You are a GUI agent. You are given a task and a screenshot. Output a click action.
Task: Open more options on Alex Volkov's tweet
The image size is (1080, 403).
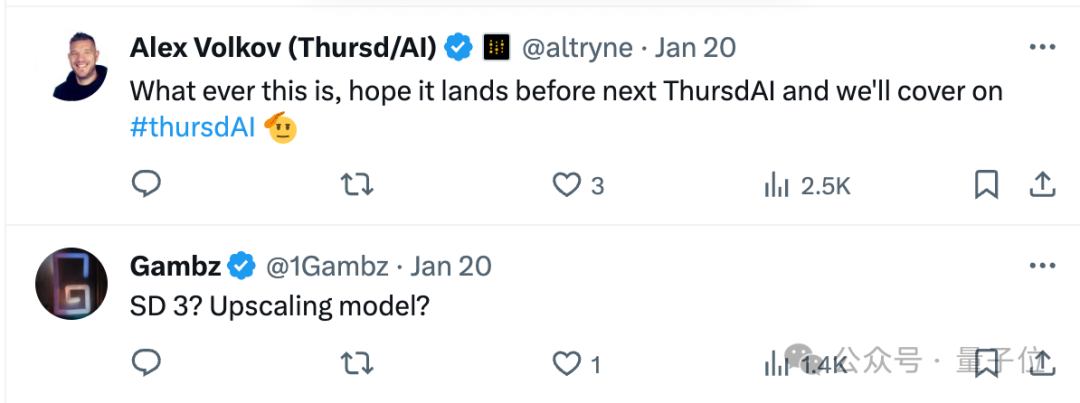[1042, 46]
